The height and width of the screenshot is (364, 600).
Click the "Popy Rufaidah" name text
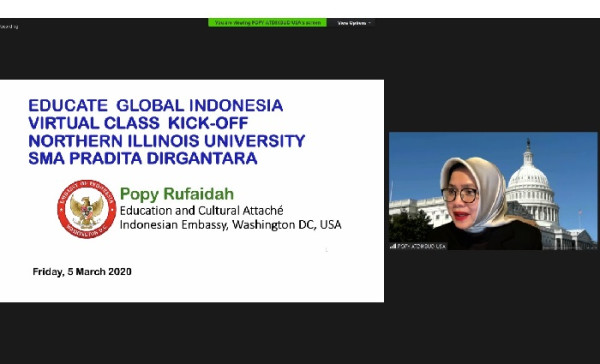177,194
